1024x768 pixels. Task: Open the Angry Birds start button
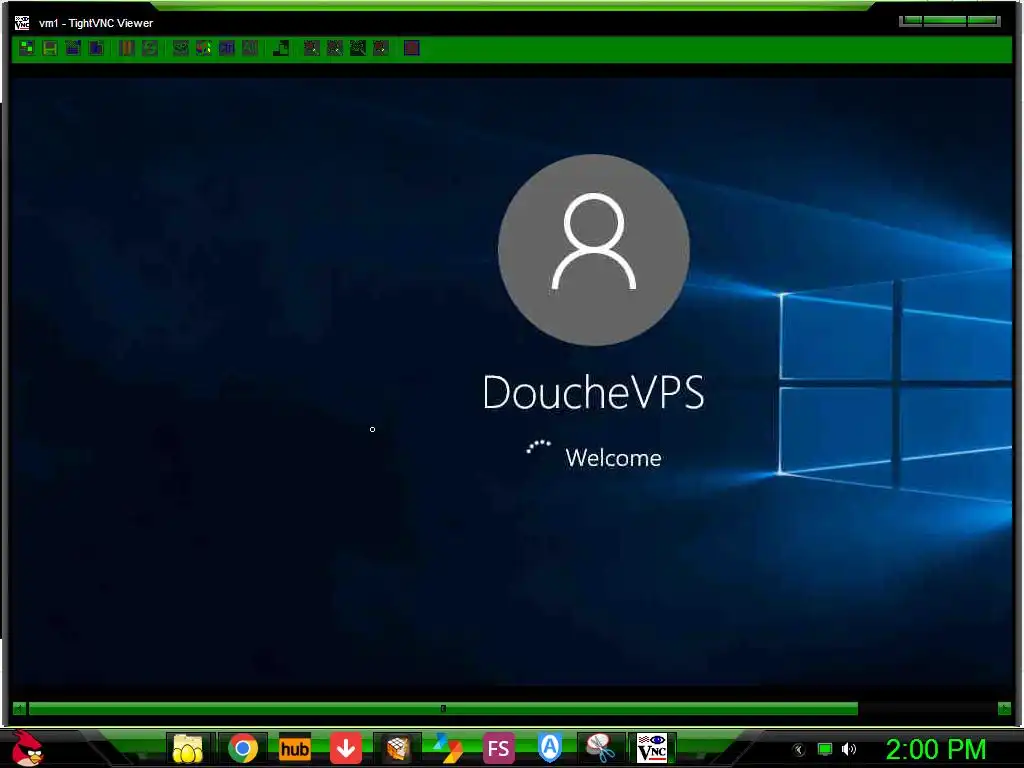click(x=28, y=748)
